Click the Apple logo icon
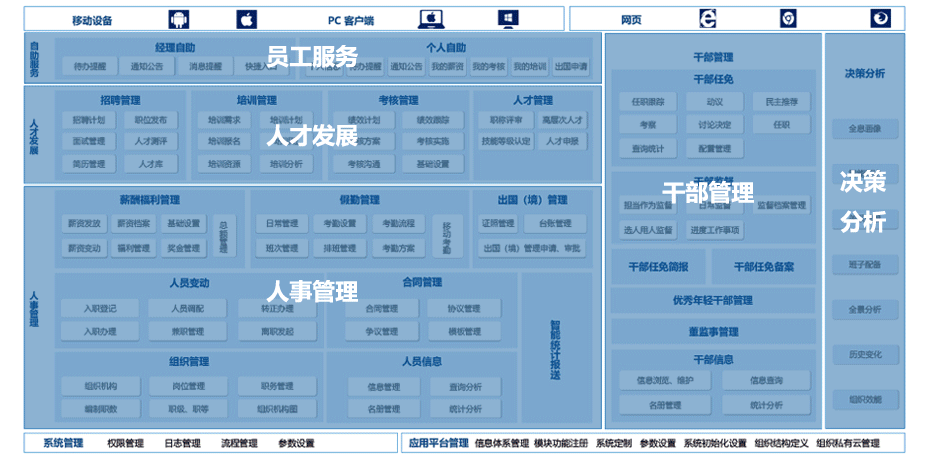Image resolution: width=927 pixels, height=459 pixels. 246,19
